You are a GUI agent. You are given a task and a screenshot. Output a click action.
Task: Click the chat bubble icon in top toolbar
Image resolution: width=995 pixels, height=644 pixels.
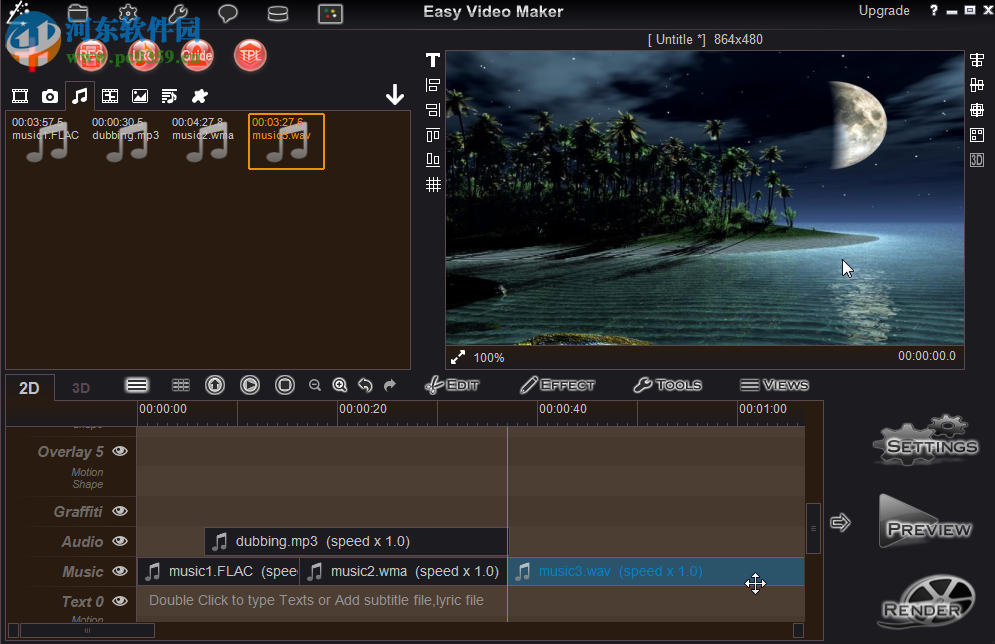pyautogui.click(x=227, y=13)
